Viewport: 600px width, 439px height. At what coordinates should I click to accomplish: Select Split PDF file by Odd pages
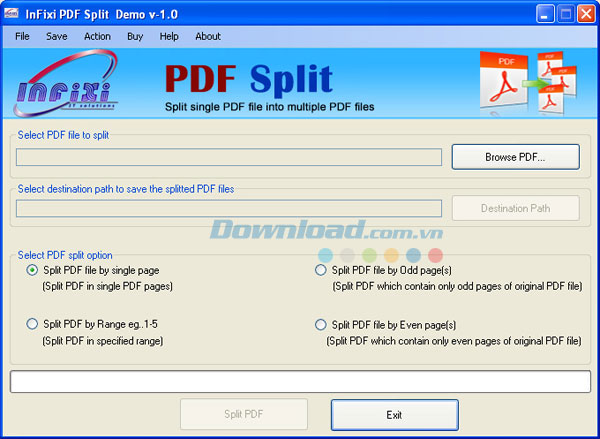[321, 270]
